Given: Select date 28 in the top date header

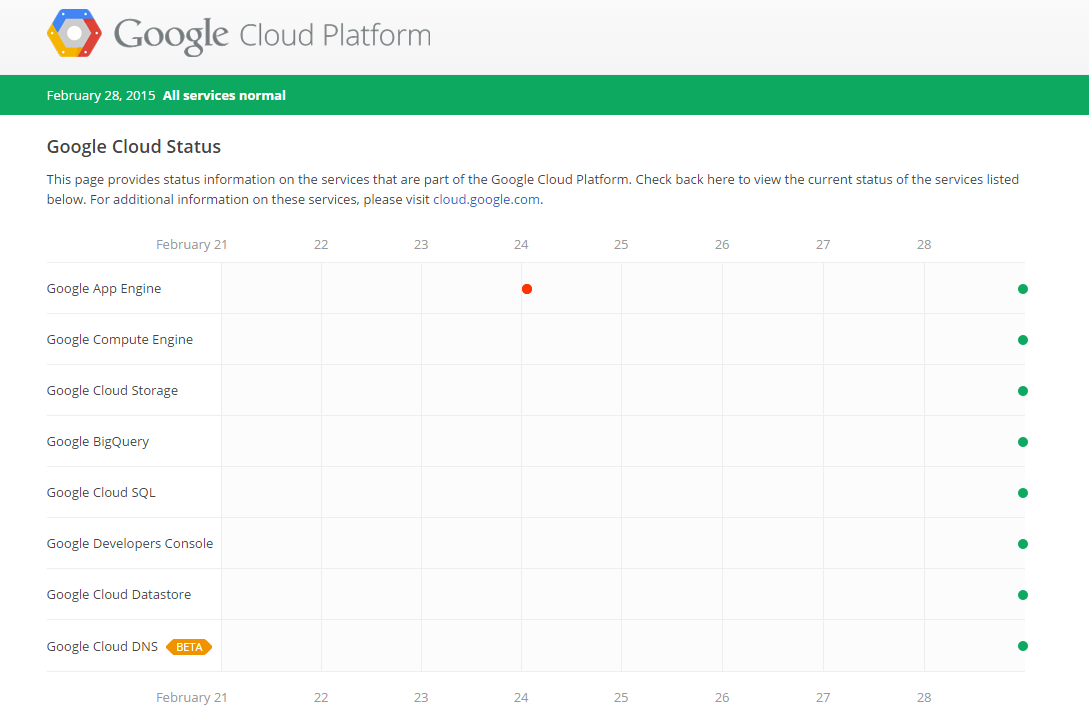Looking at the screenshot, I should coord(924,245).
